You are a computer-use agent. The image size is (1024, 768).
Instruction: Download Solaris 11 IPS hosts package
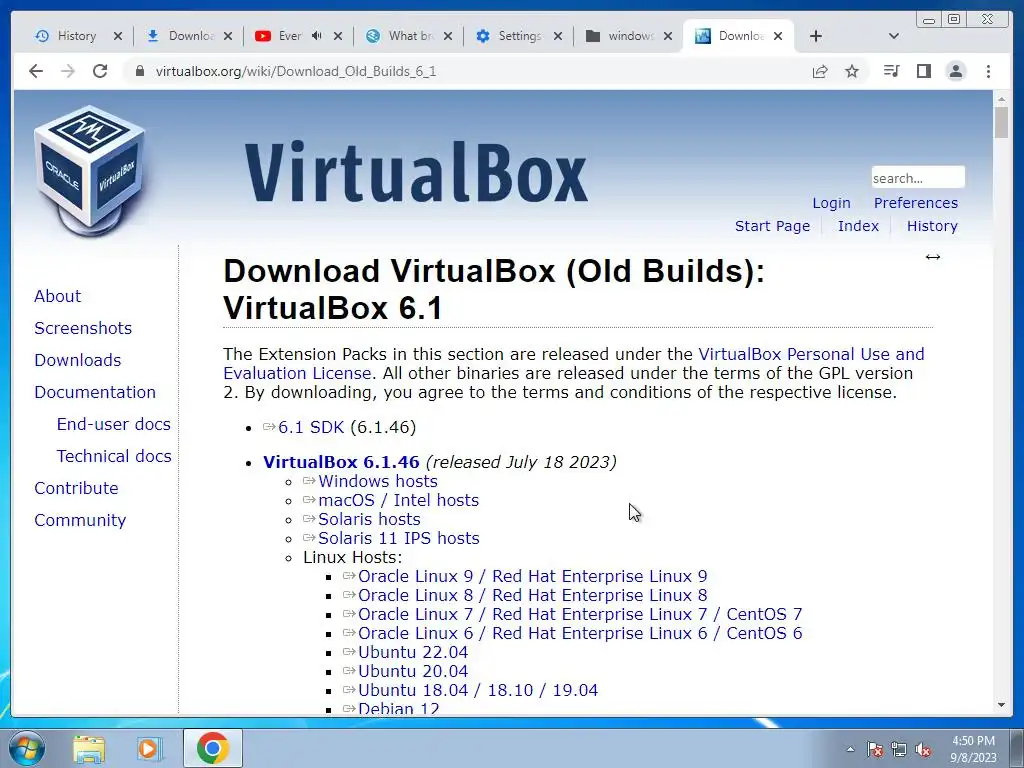[398, 538]
